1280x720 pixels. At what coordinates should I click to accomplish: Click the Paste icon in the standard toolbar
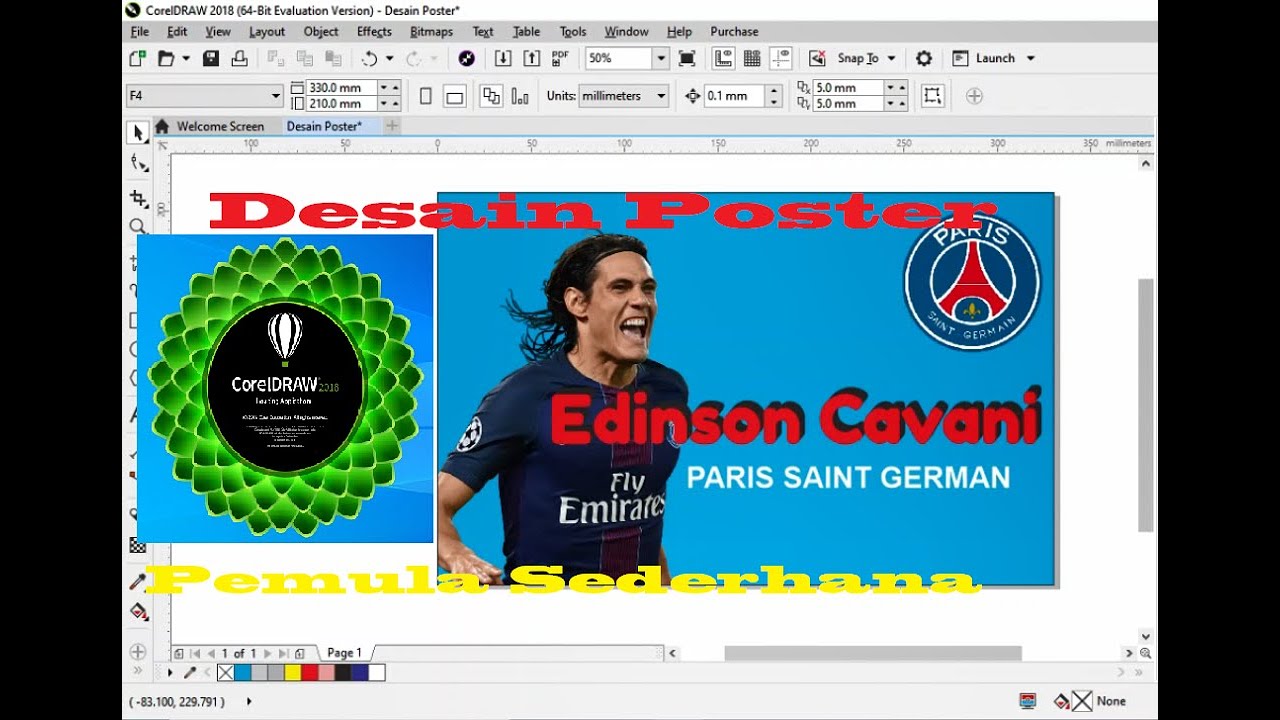point(333,58)
